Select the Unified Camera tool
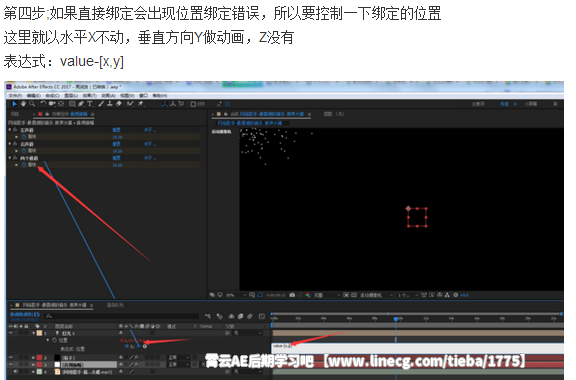 click(x=52, y=104)
